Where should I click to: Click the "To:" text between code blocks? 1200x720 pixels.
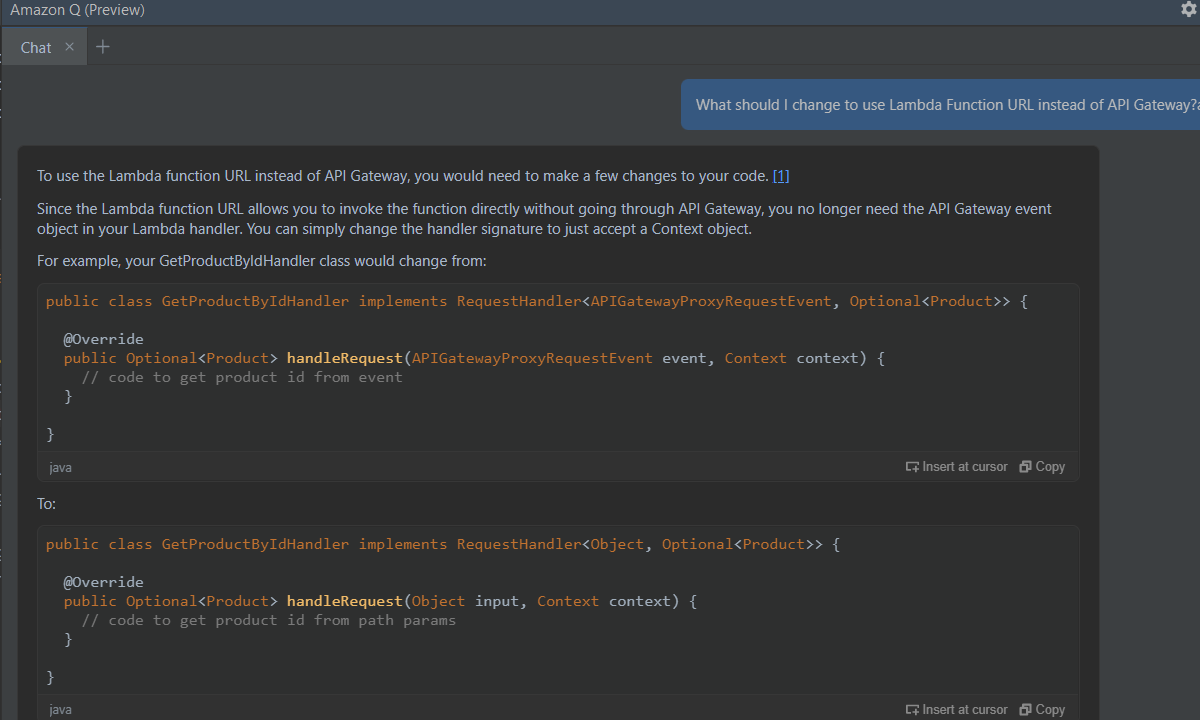[47, 504]
